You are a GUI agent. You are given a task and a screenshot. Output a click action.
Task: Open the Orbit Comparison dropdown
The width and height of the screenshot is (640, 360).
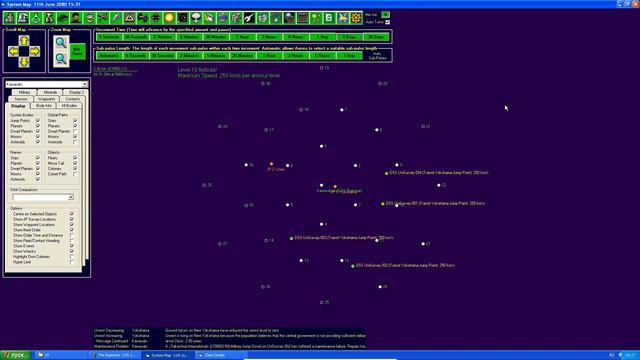pos(71,198)
